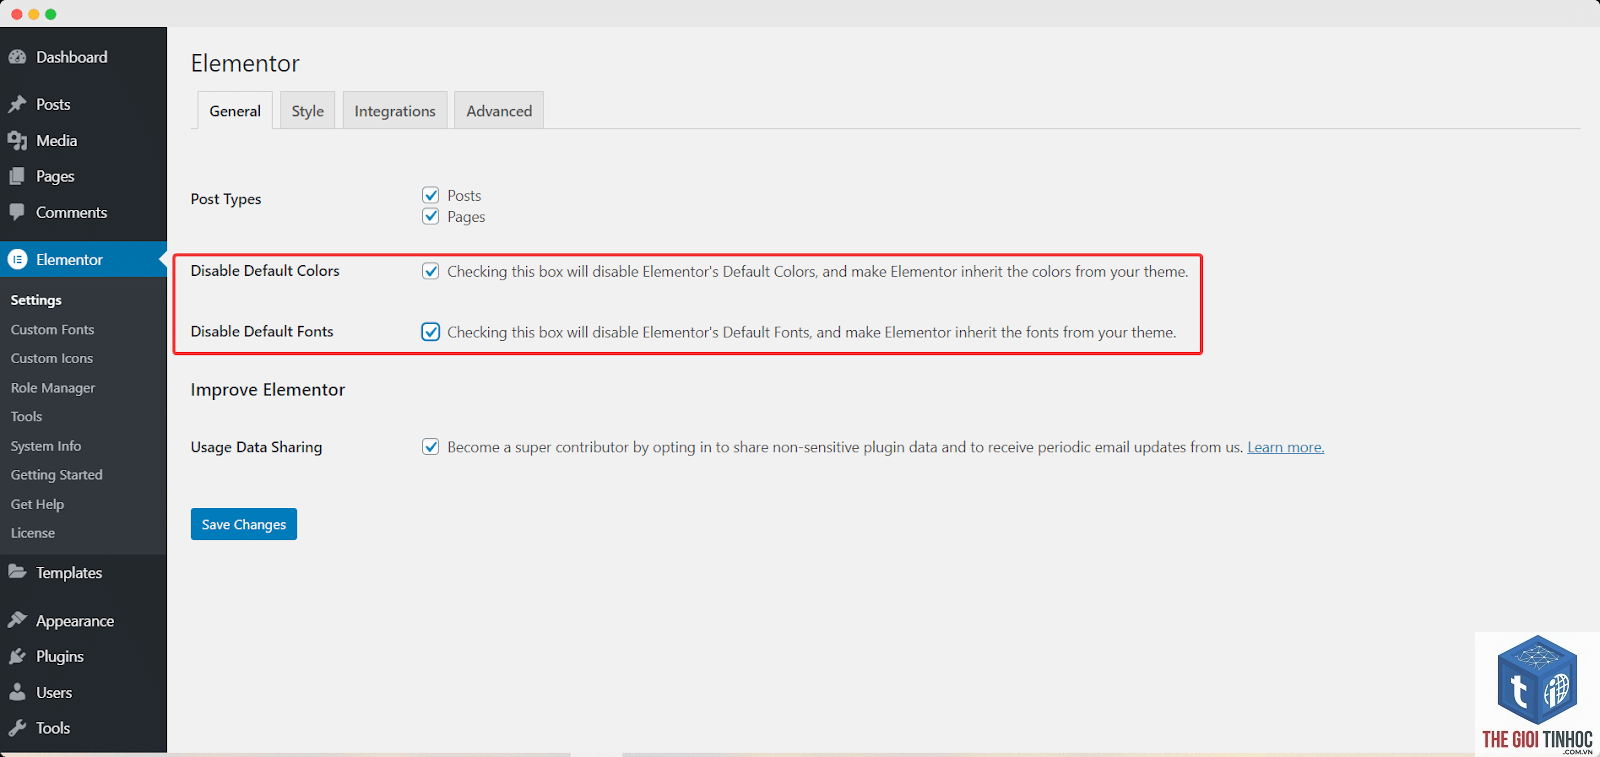1600x757 pixels.
Task: Switch to the Style tab
Action: tap(308, 110)
